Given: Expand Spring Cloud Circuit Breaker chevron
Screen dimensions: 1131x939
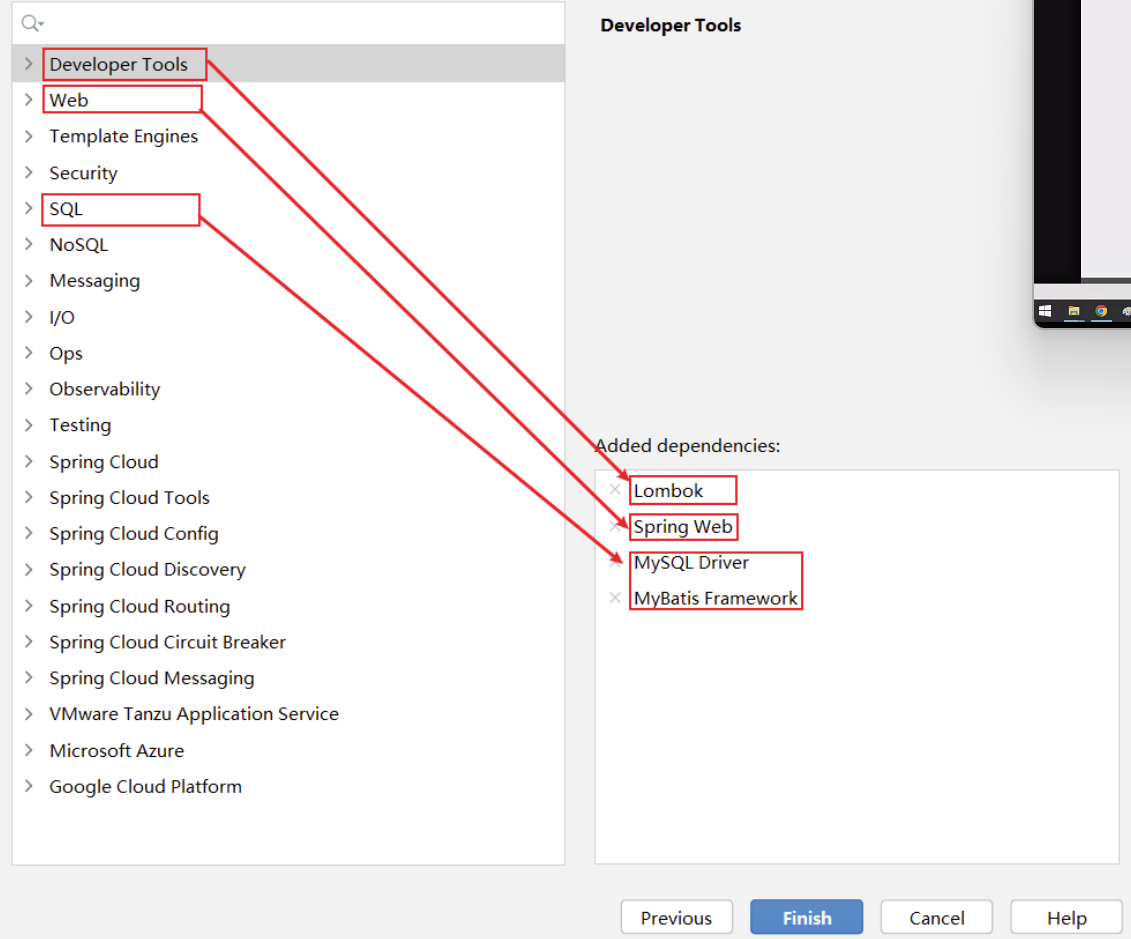Looking at the screenshot, I should (29, 642).
